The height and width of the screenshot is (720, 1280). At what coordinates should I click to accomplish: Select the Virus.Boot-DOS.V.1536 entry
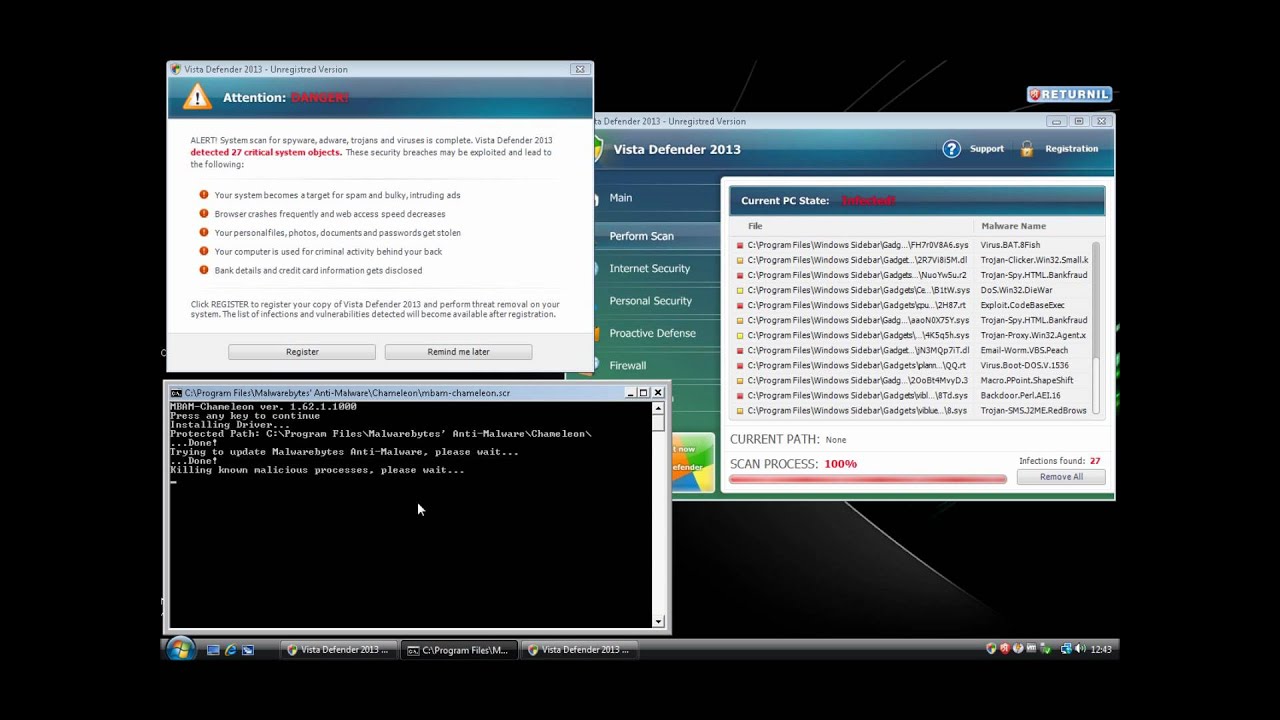click(x=1024, y=365)
